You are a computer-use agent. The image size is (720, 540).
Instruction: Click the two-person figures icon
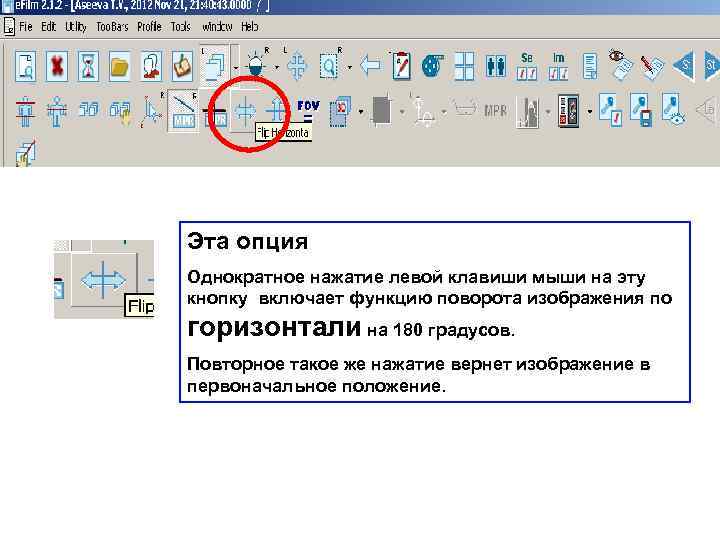coord(496,66)
